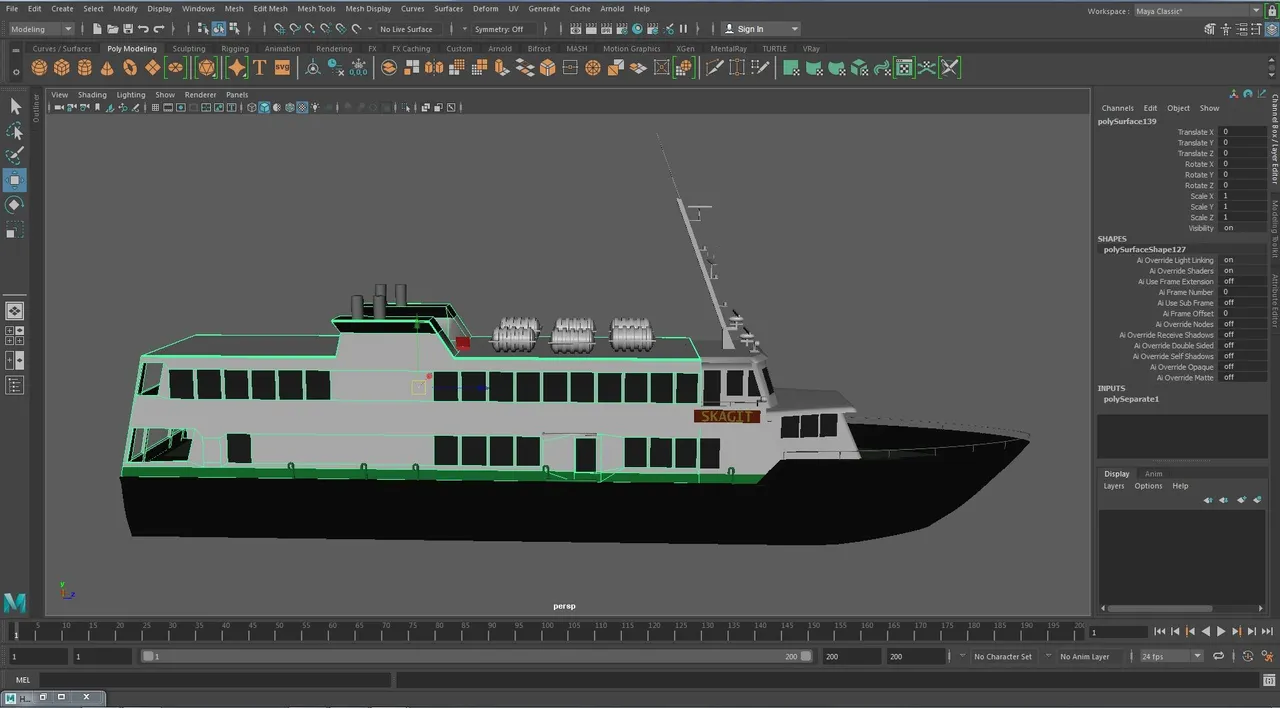The height and width of the screenshot is (708, 1280).
Task: Open the 24 fps frame rate dropdown
Action: pos(1171,656)
